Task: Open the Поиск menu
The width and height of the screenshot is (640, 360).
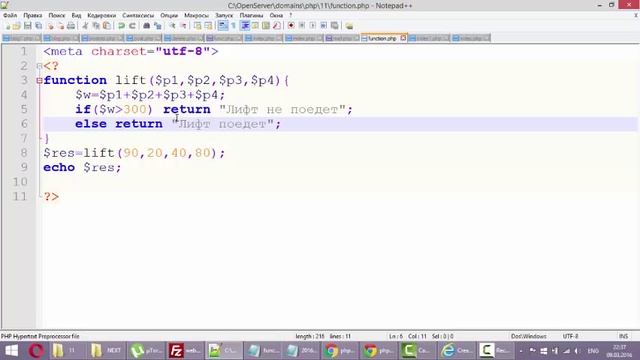Action: 57,15
